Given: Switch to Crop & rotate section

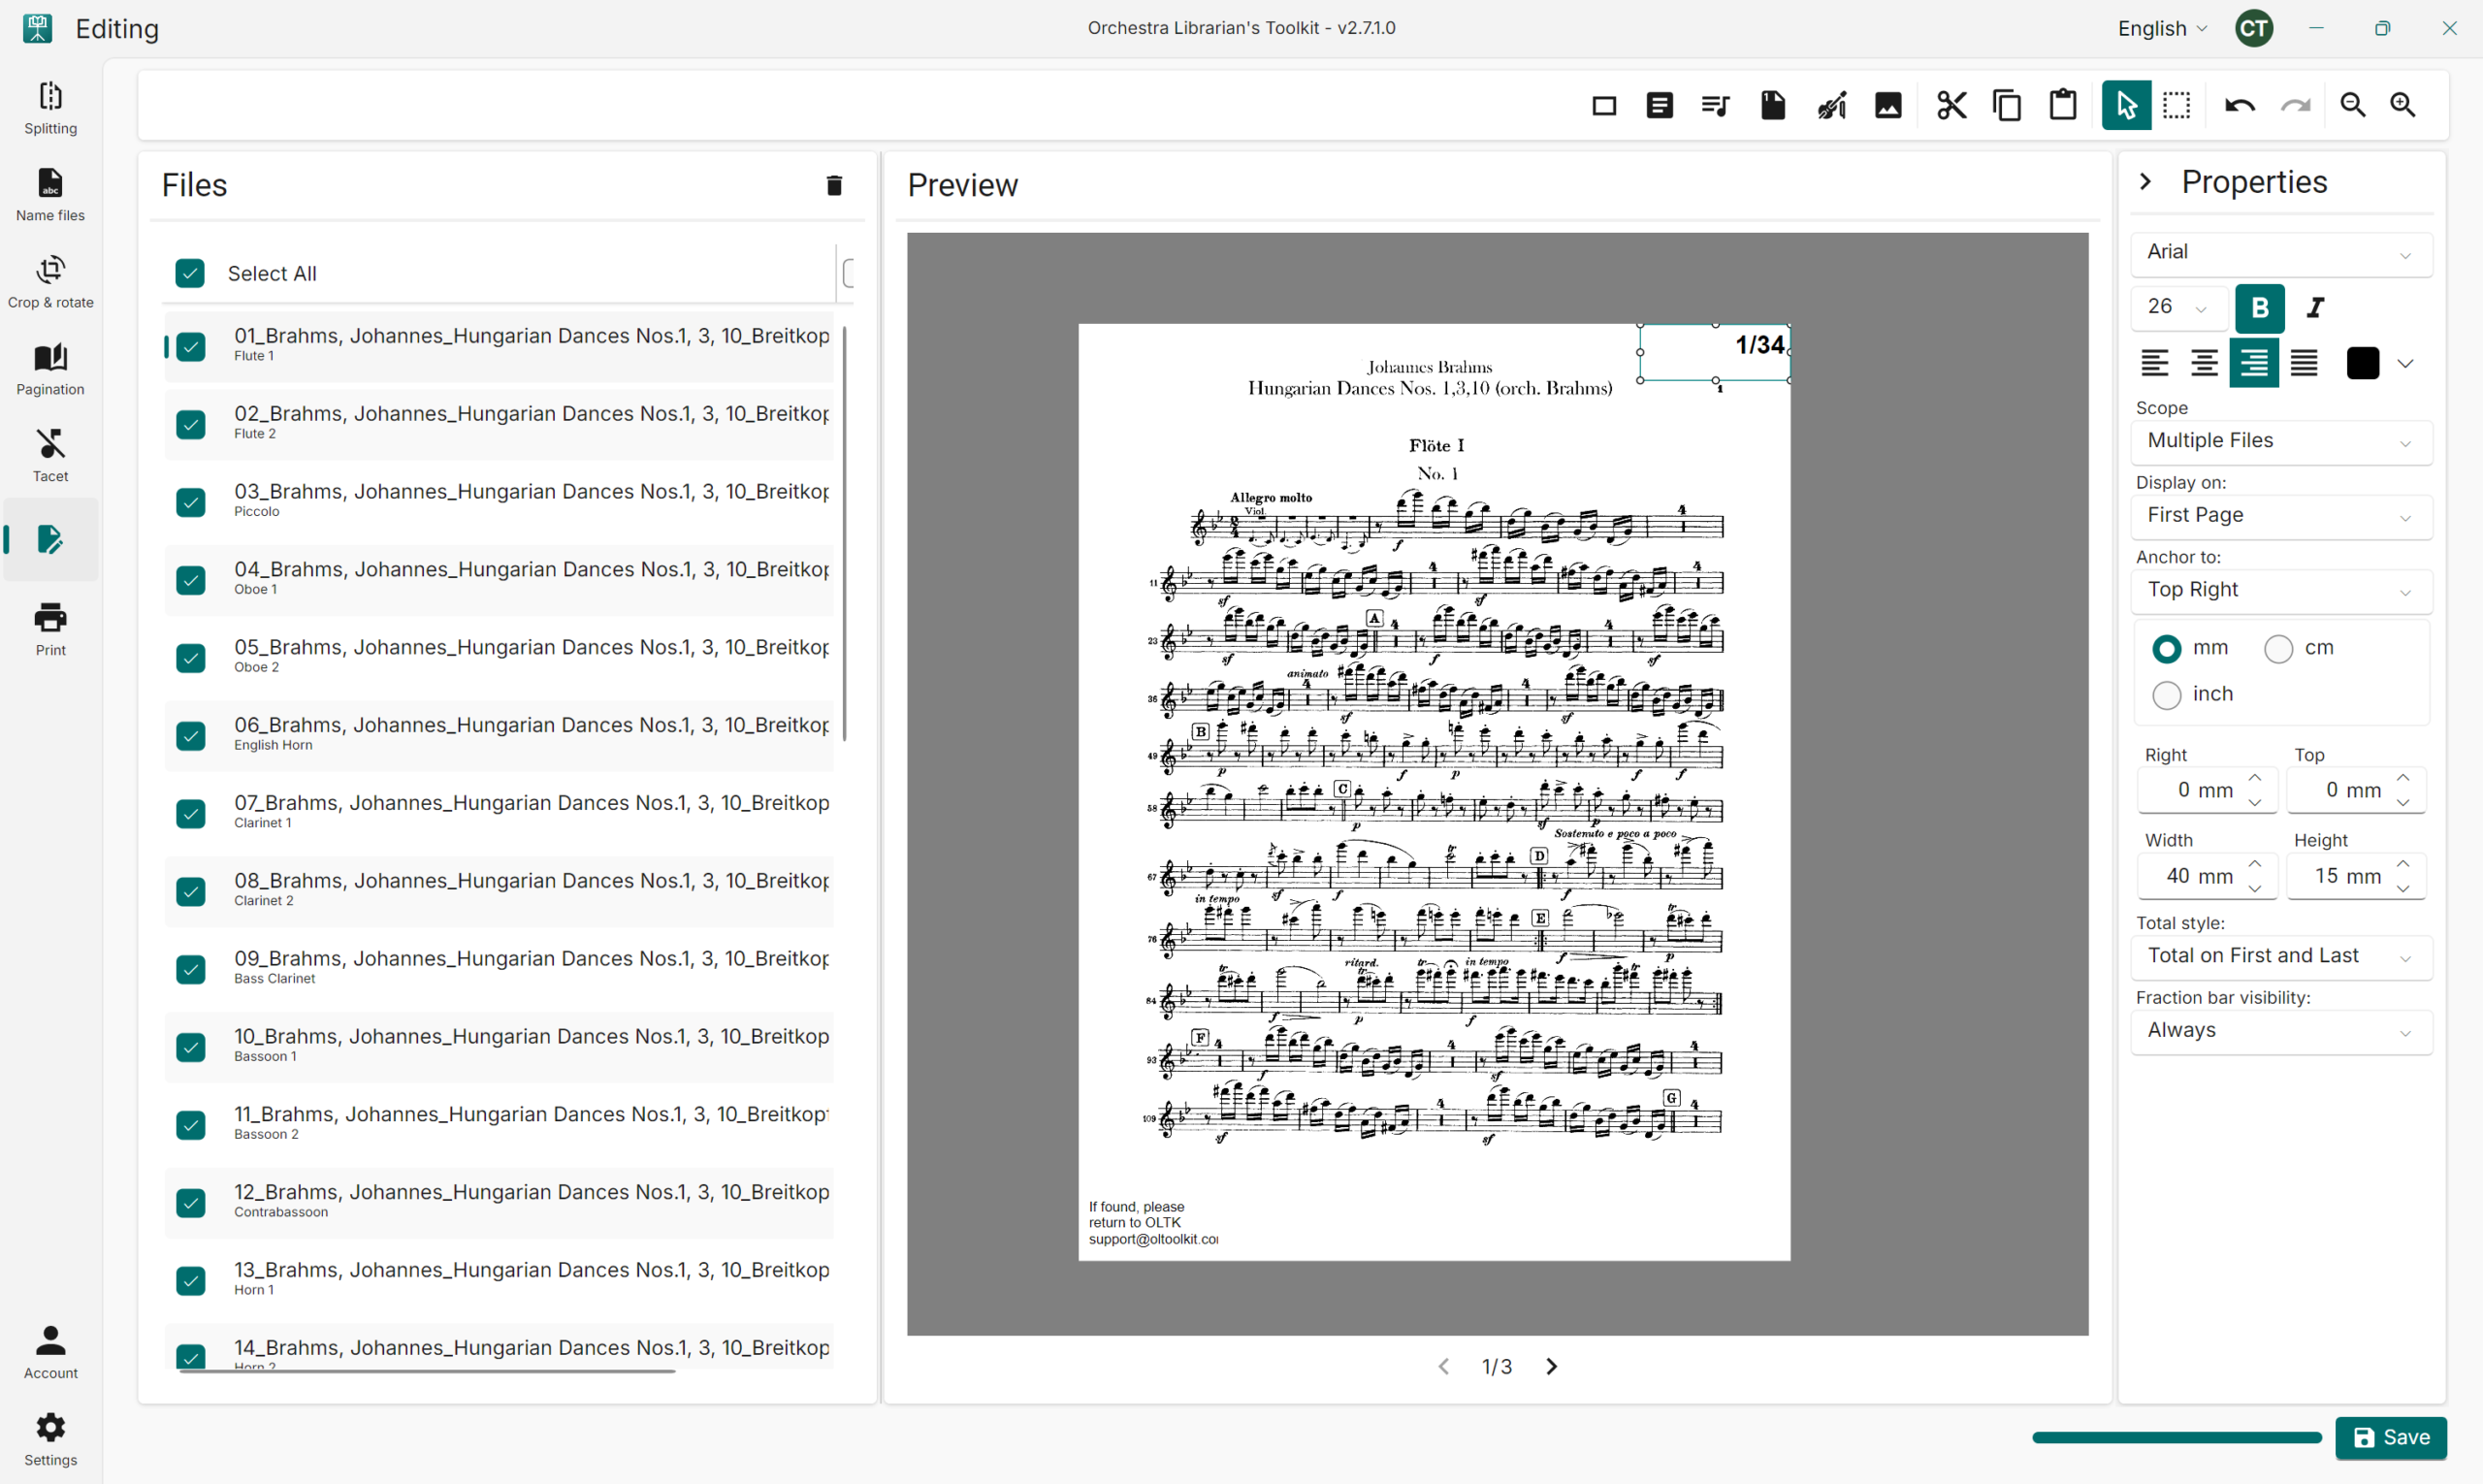Looking at the screenshot, I should point(50,282).
